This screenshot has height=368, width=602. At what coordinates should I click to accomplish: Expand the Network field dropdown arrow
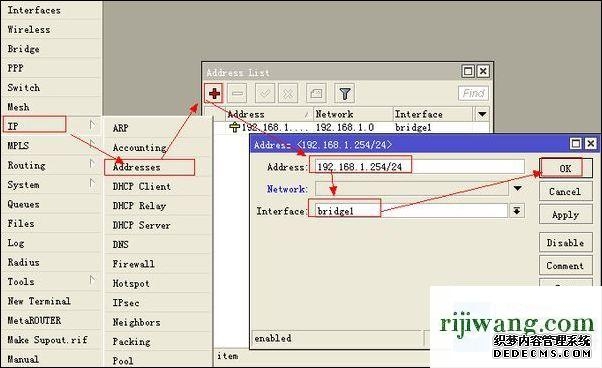(x=518, y=188)
